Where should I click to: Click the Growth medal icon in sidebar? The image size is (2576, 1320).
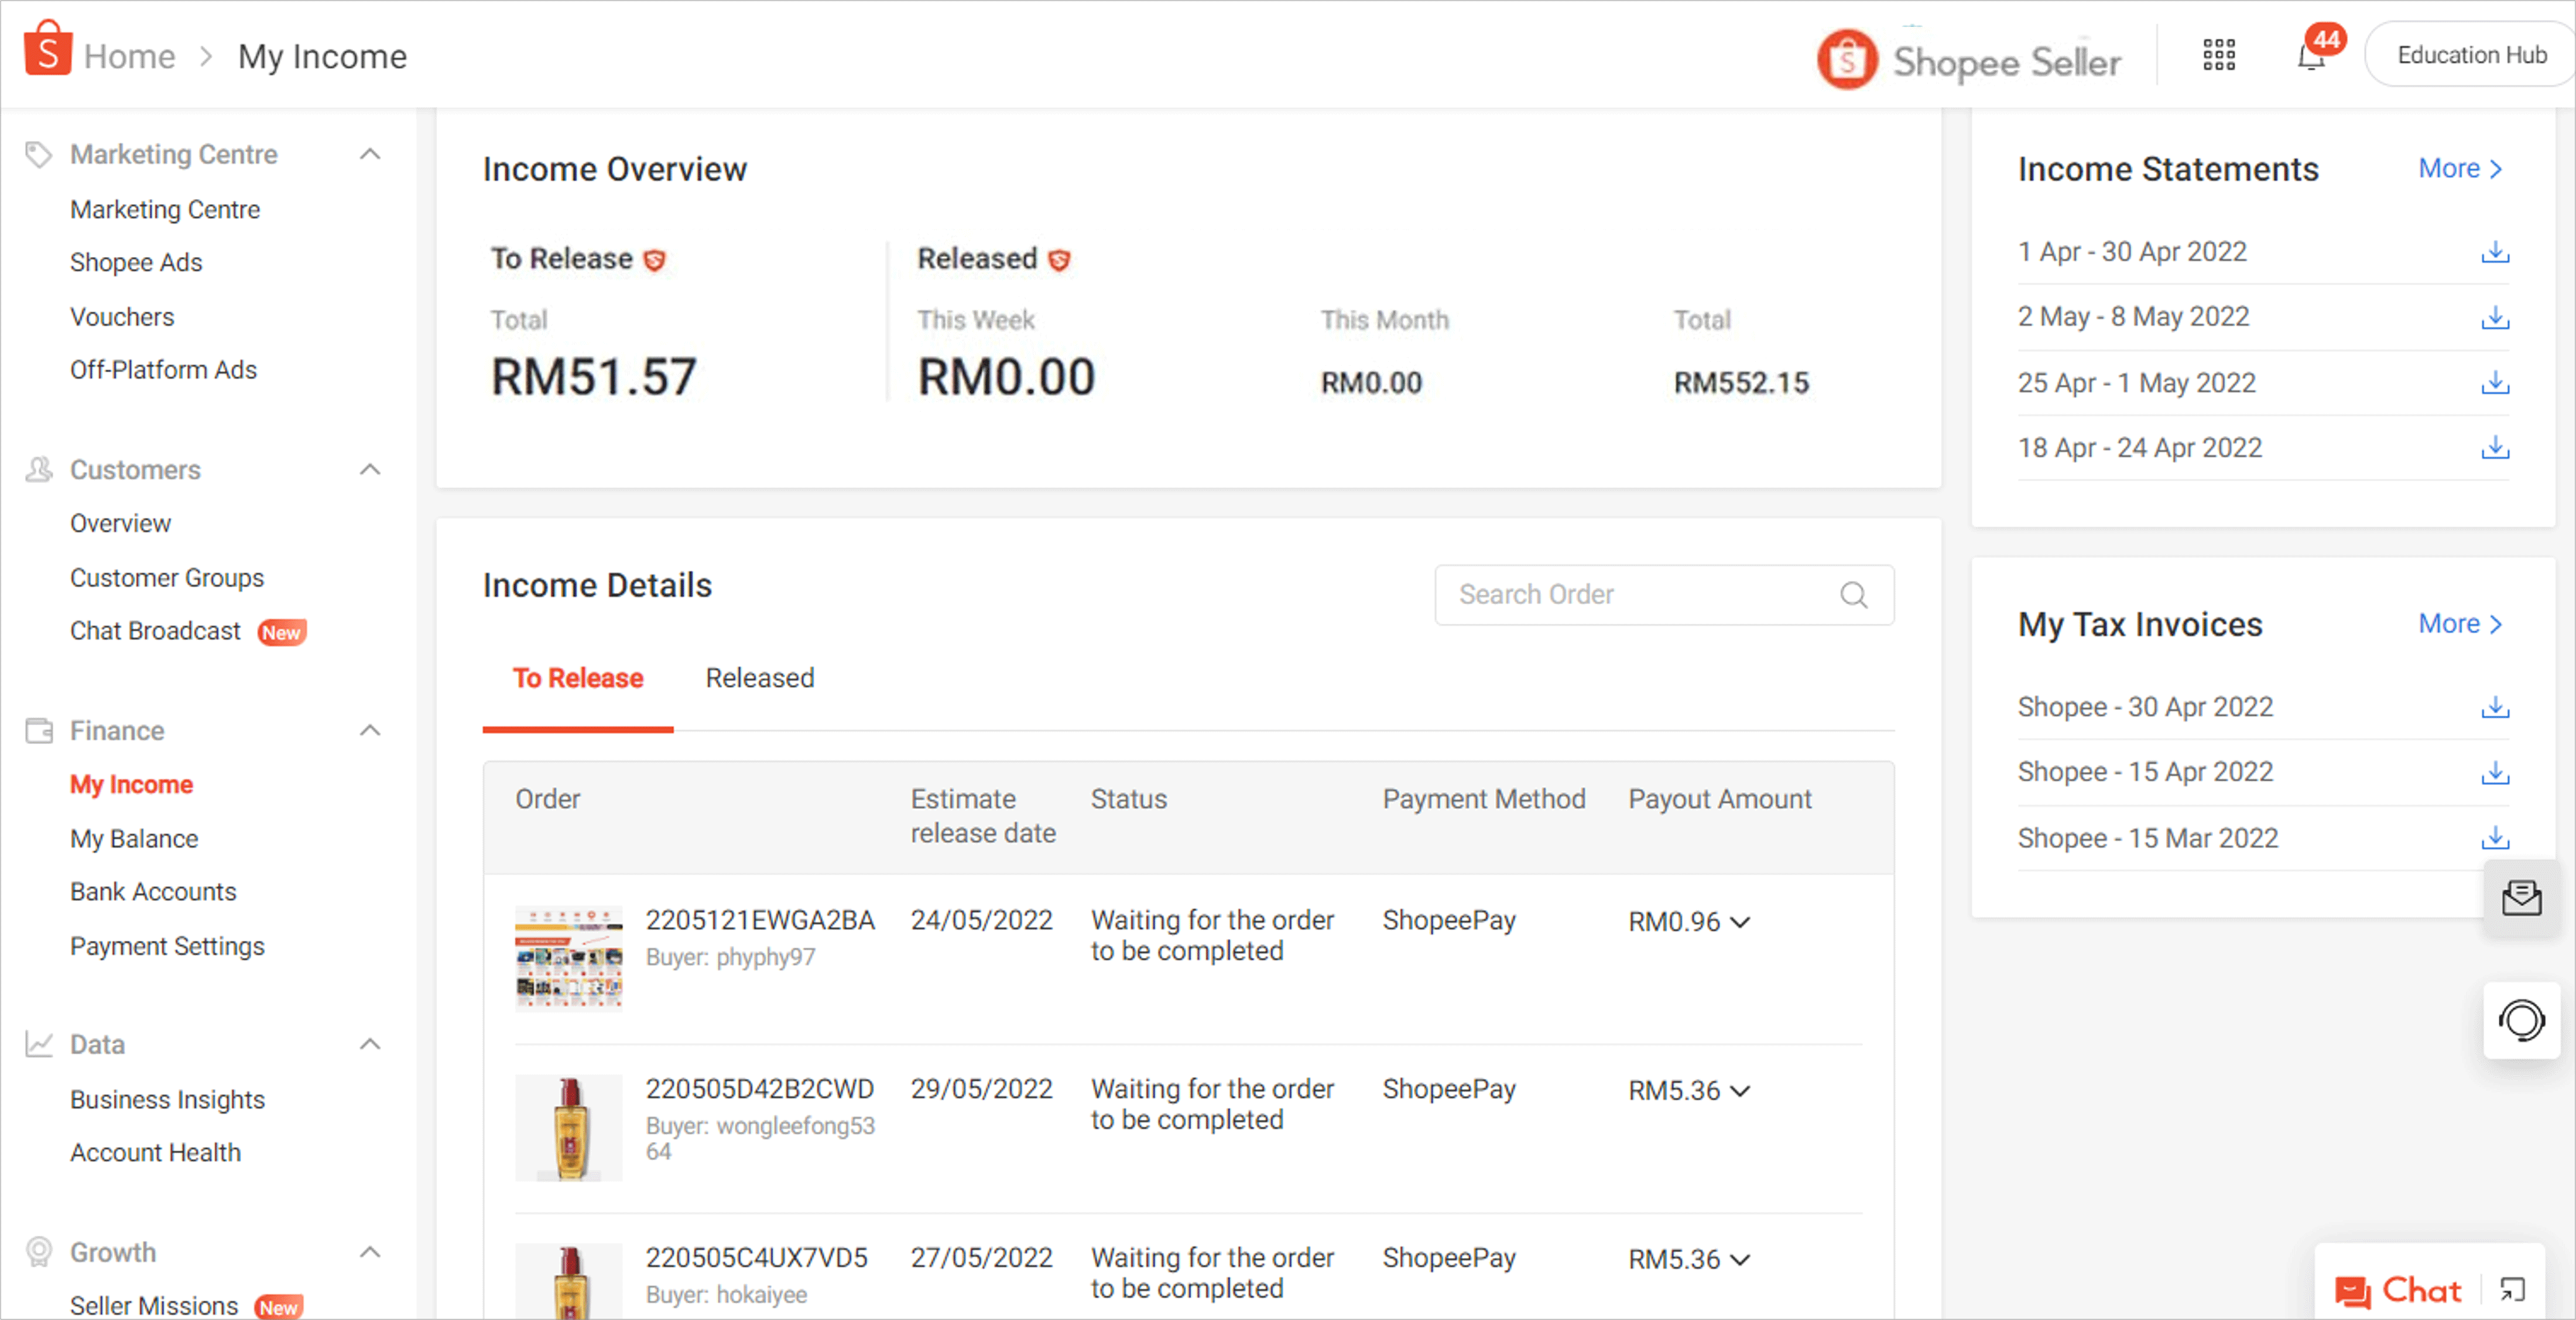(38, 1252)
